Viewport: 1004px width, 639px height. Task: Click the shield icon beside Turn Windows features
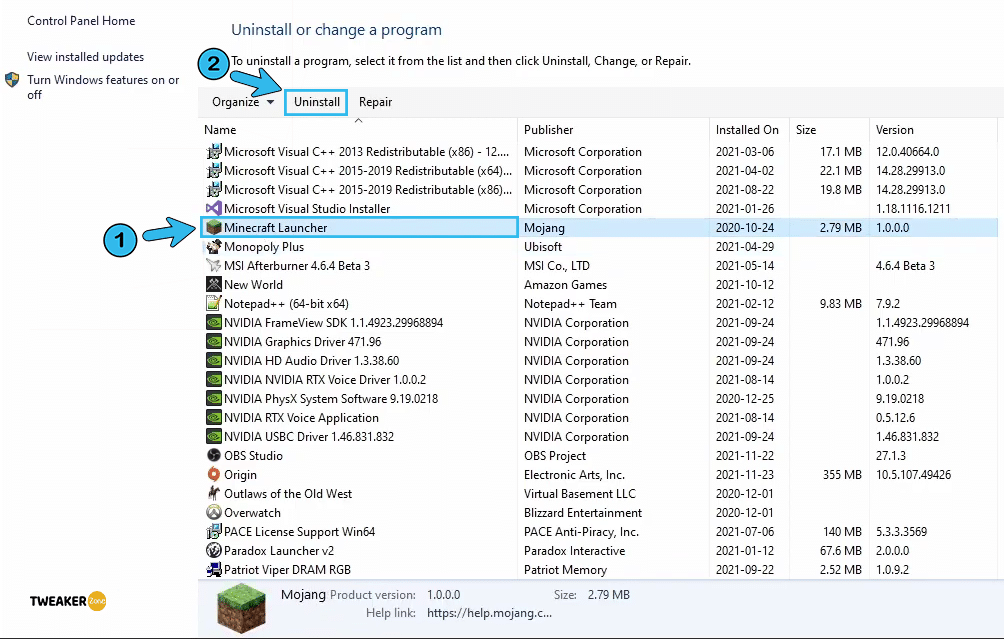(12, 80)
